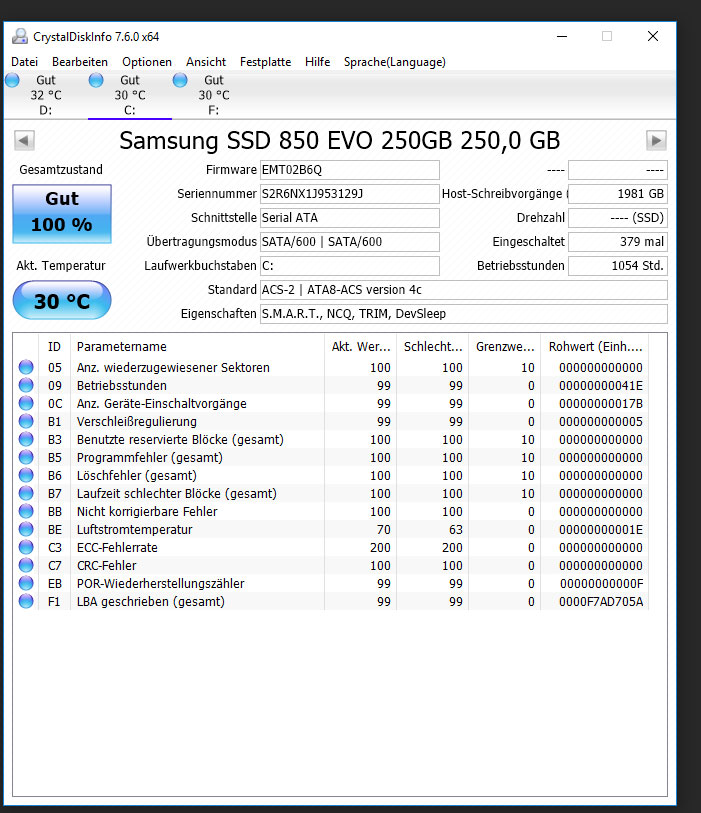Click the Schnittstelle Serial ATA field
The width and height of the screenshot is (701, 813).
(349, 218)
